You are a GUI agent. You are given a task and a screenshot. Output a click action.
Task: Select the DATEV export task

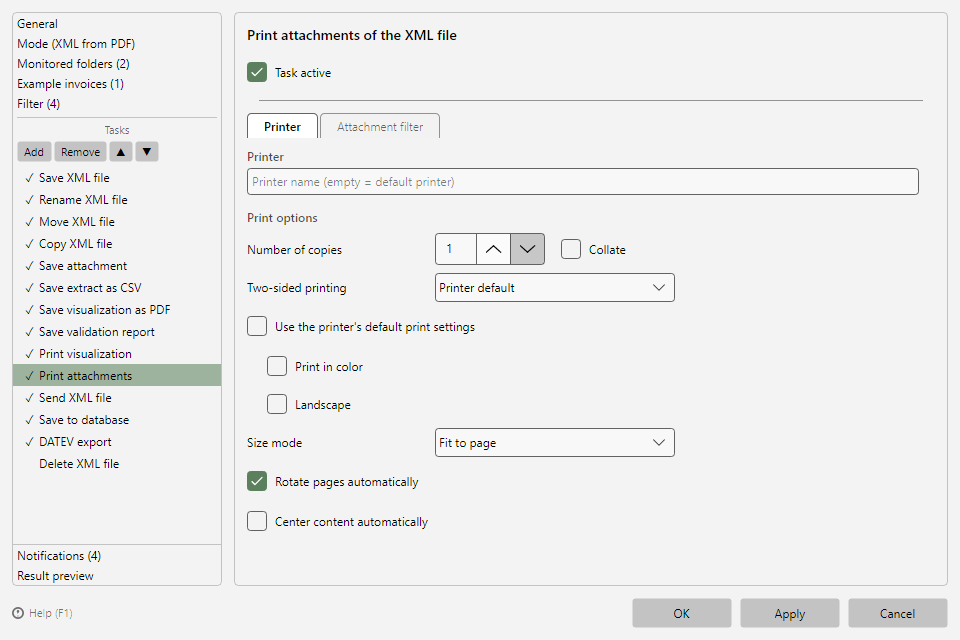click(117, 442)
